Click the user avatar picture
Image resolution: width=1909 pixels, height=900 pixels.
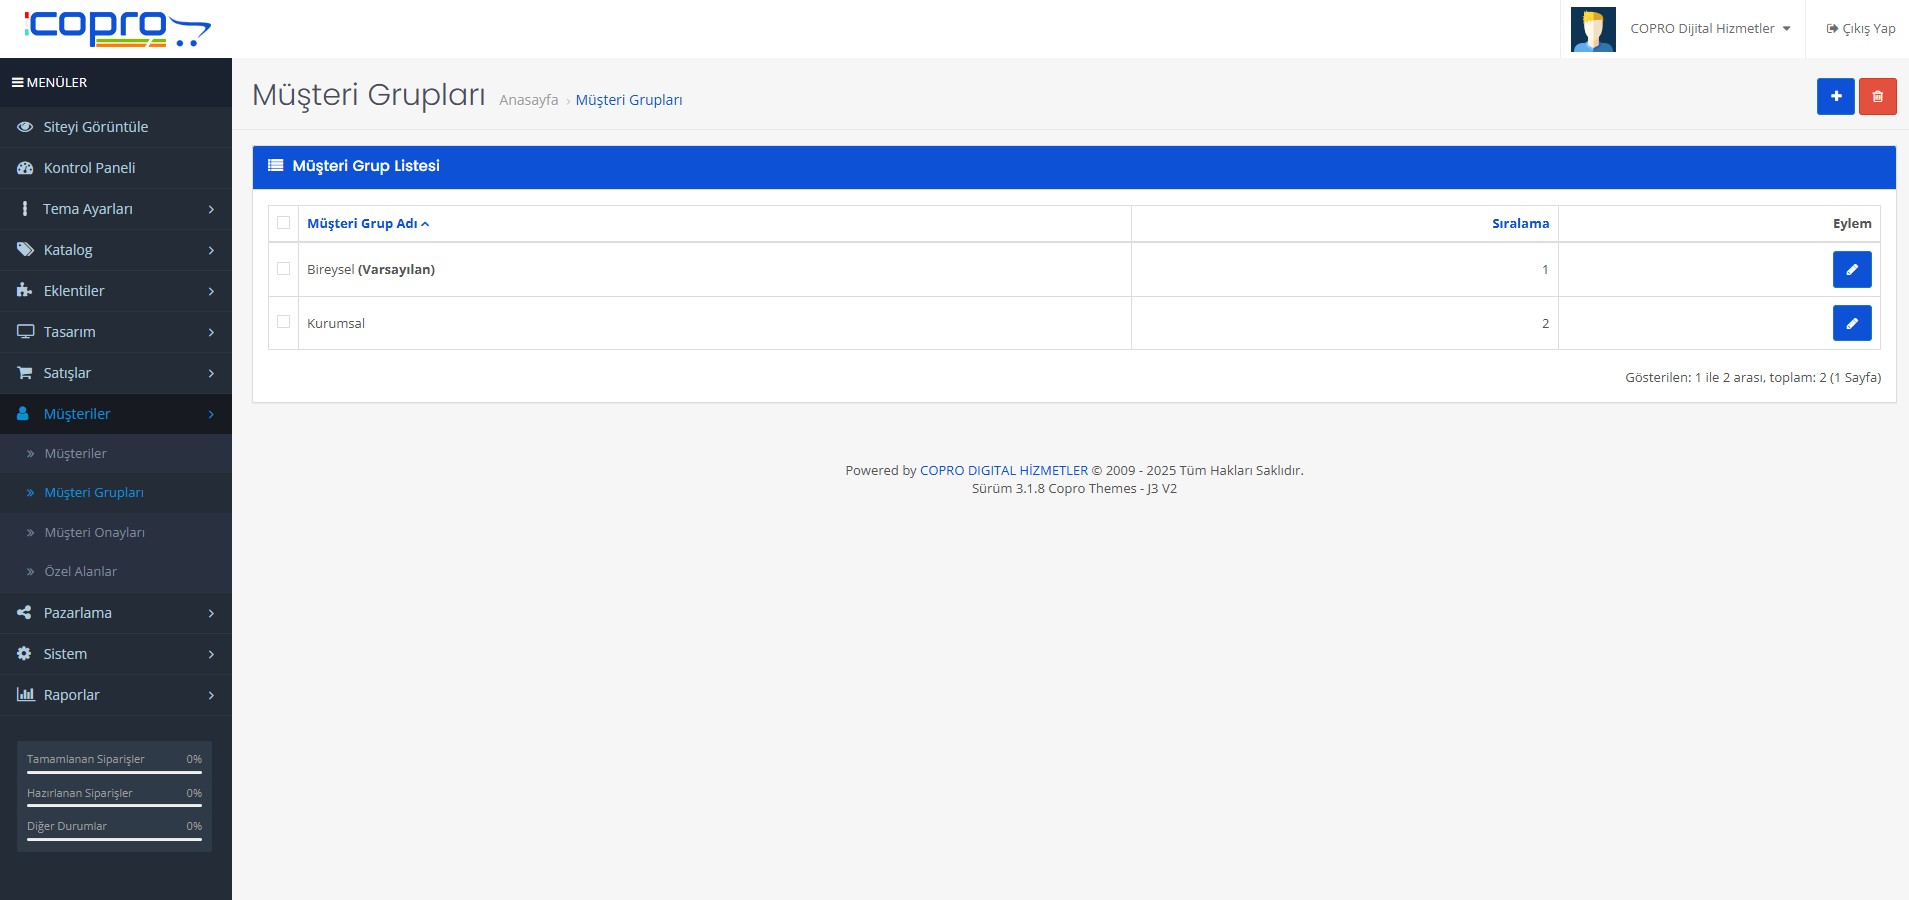(x=1592, y=29)
